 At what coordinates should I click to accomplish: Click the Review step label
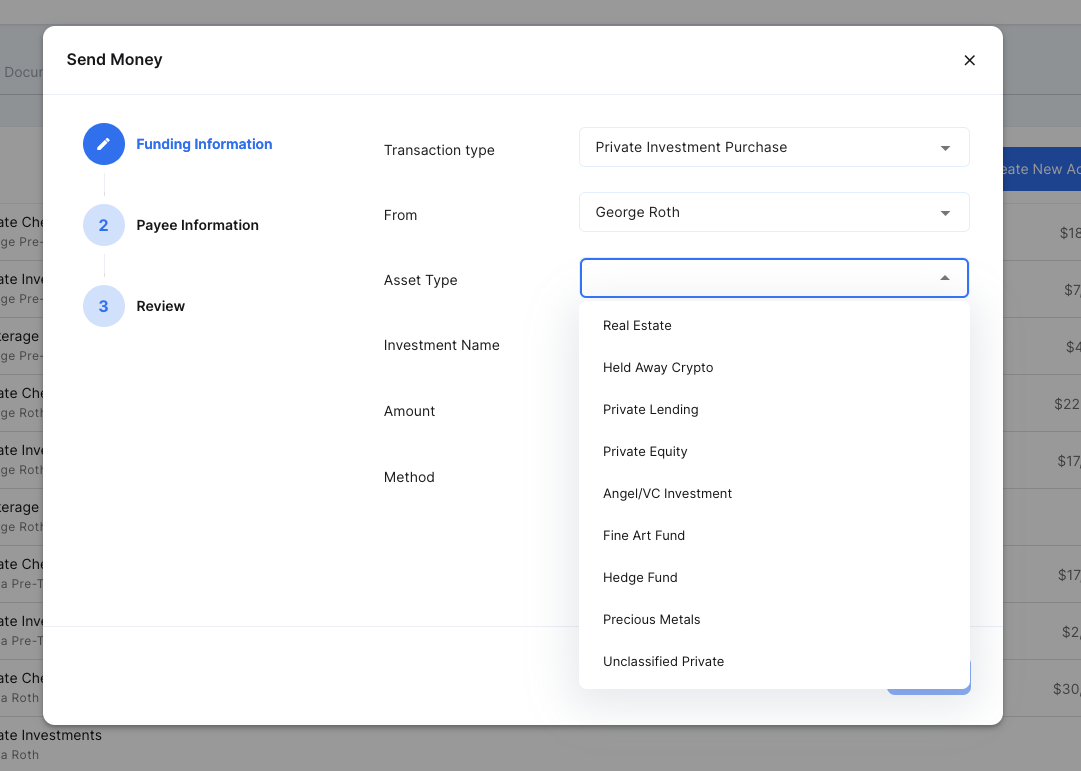160,306
